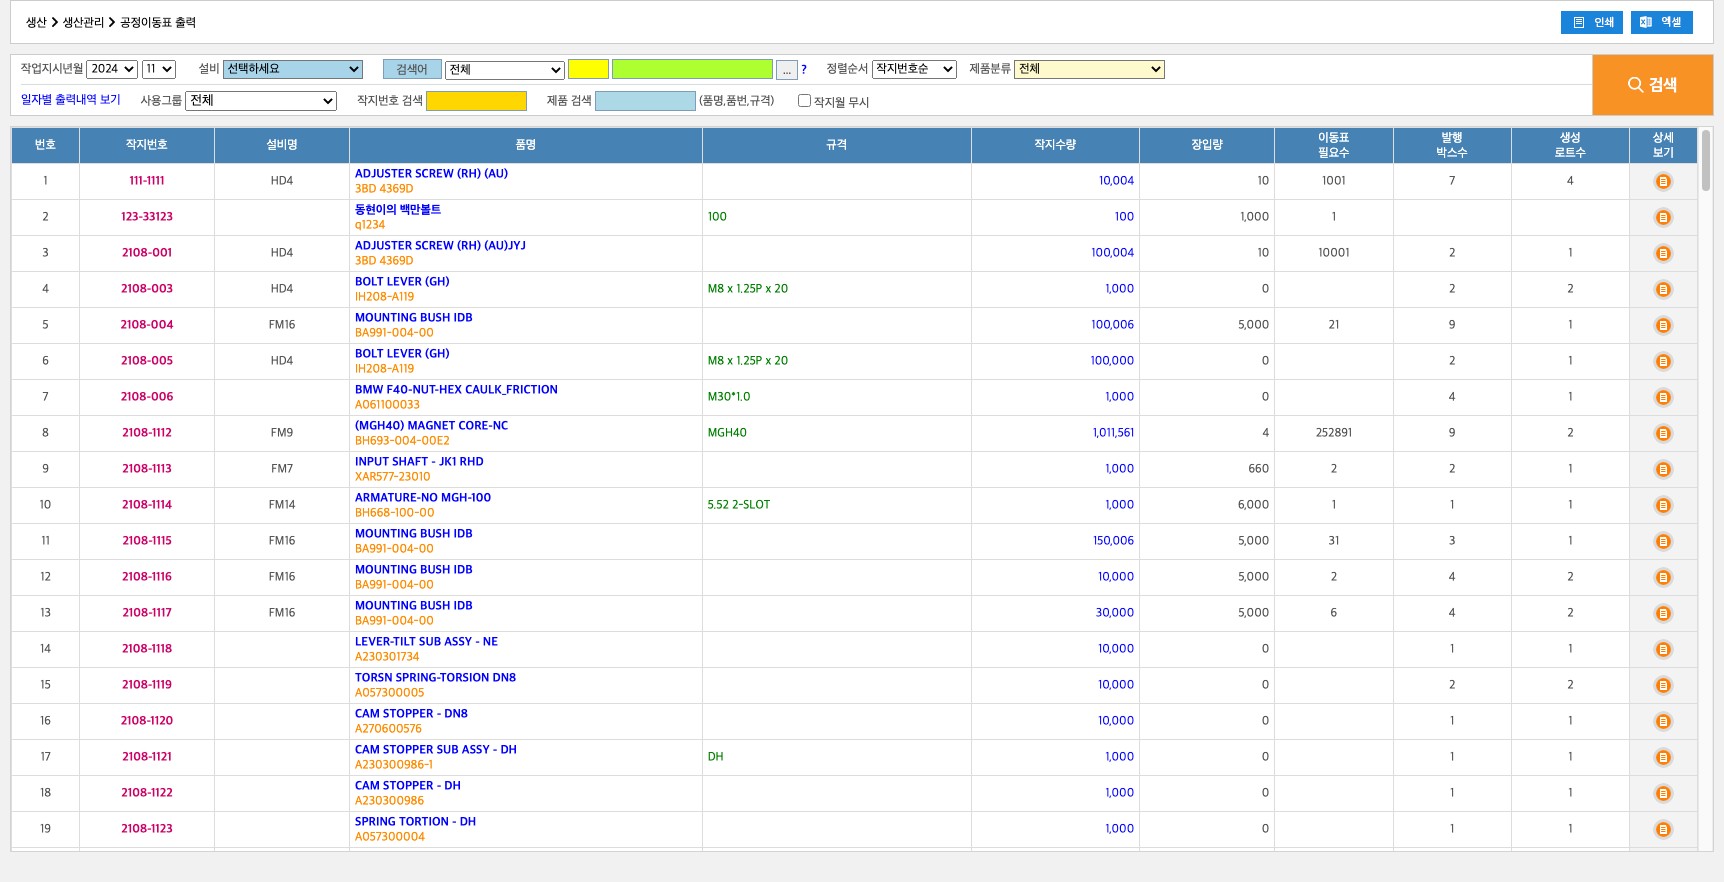Open the 제품분류 category dropdown

[1089, 69]
